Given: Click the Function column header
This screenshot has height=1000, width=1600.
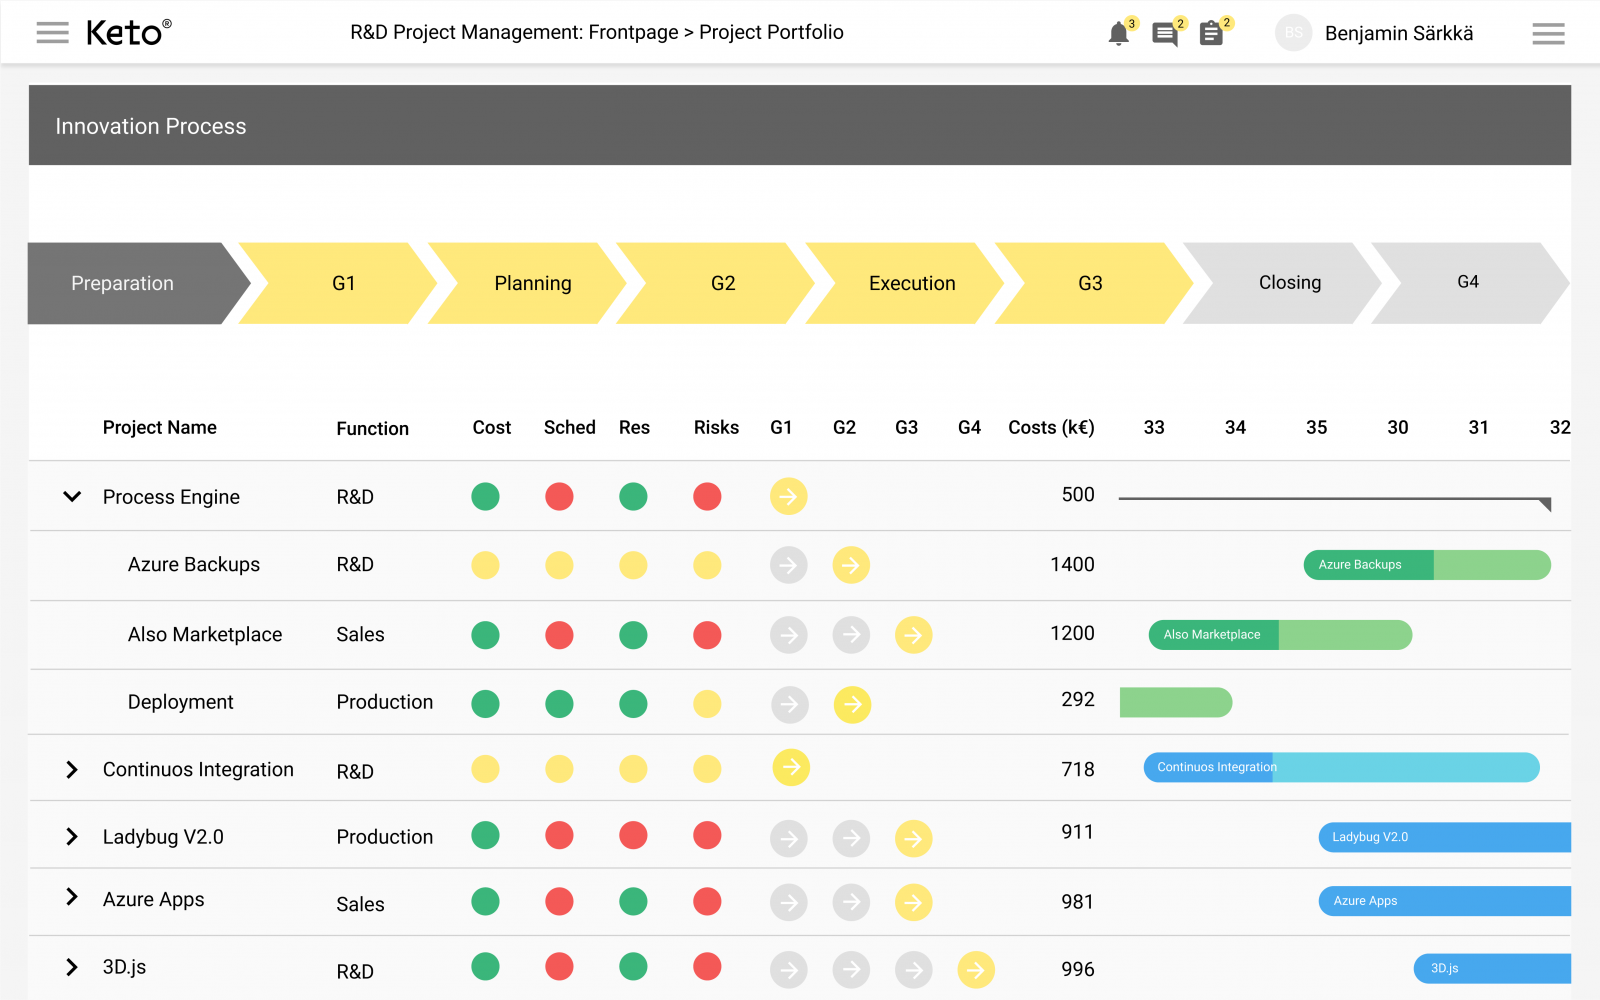Looking at the screenshot, I should 372,428.
